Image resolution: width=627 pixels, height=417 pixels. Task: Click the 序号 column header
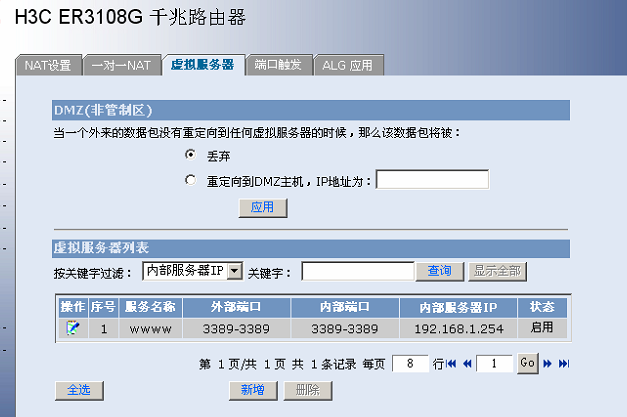click(103, 307)
